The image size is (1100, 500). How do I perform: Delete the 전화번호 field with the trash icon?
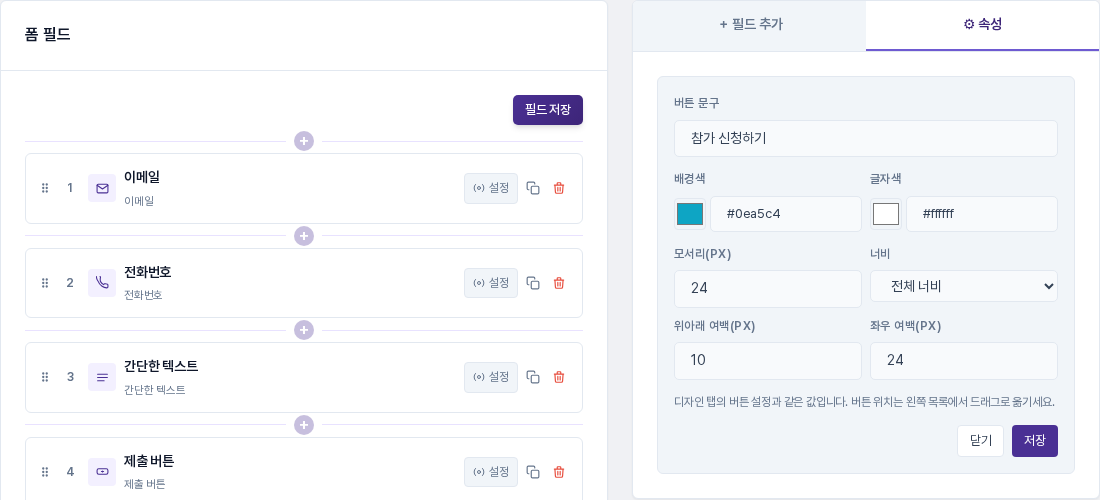559,283
